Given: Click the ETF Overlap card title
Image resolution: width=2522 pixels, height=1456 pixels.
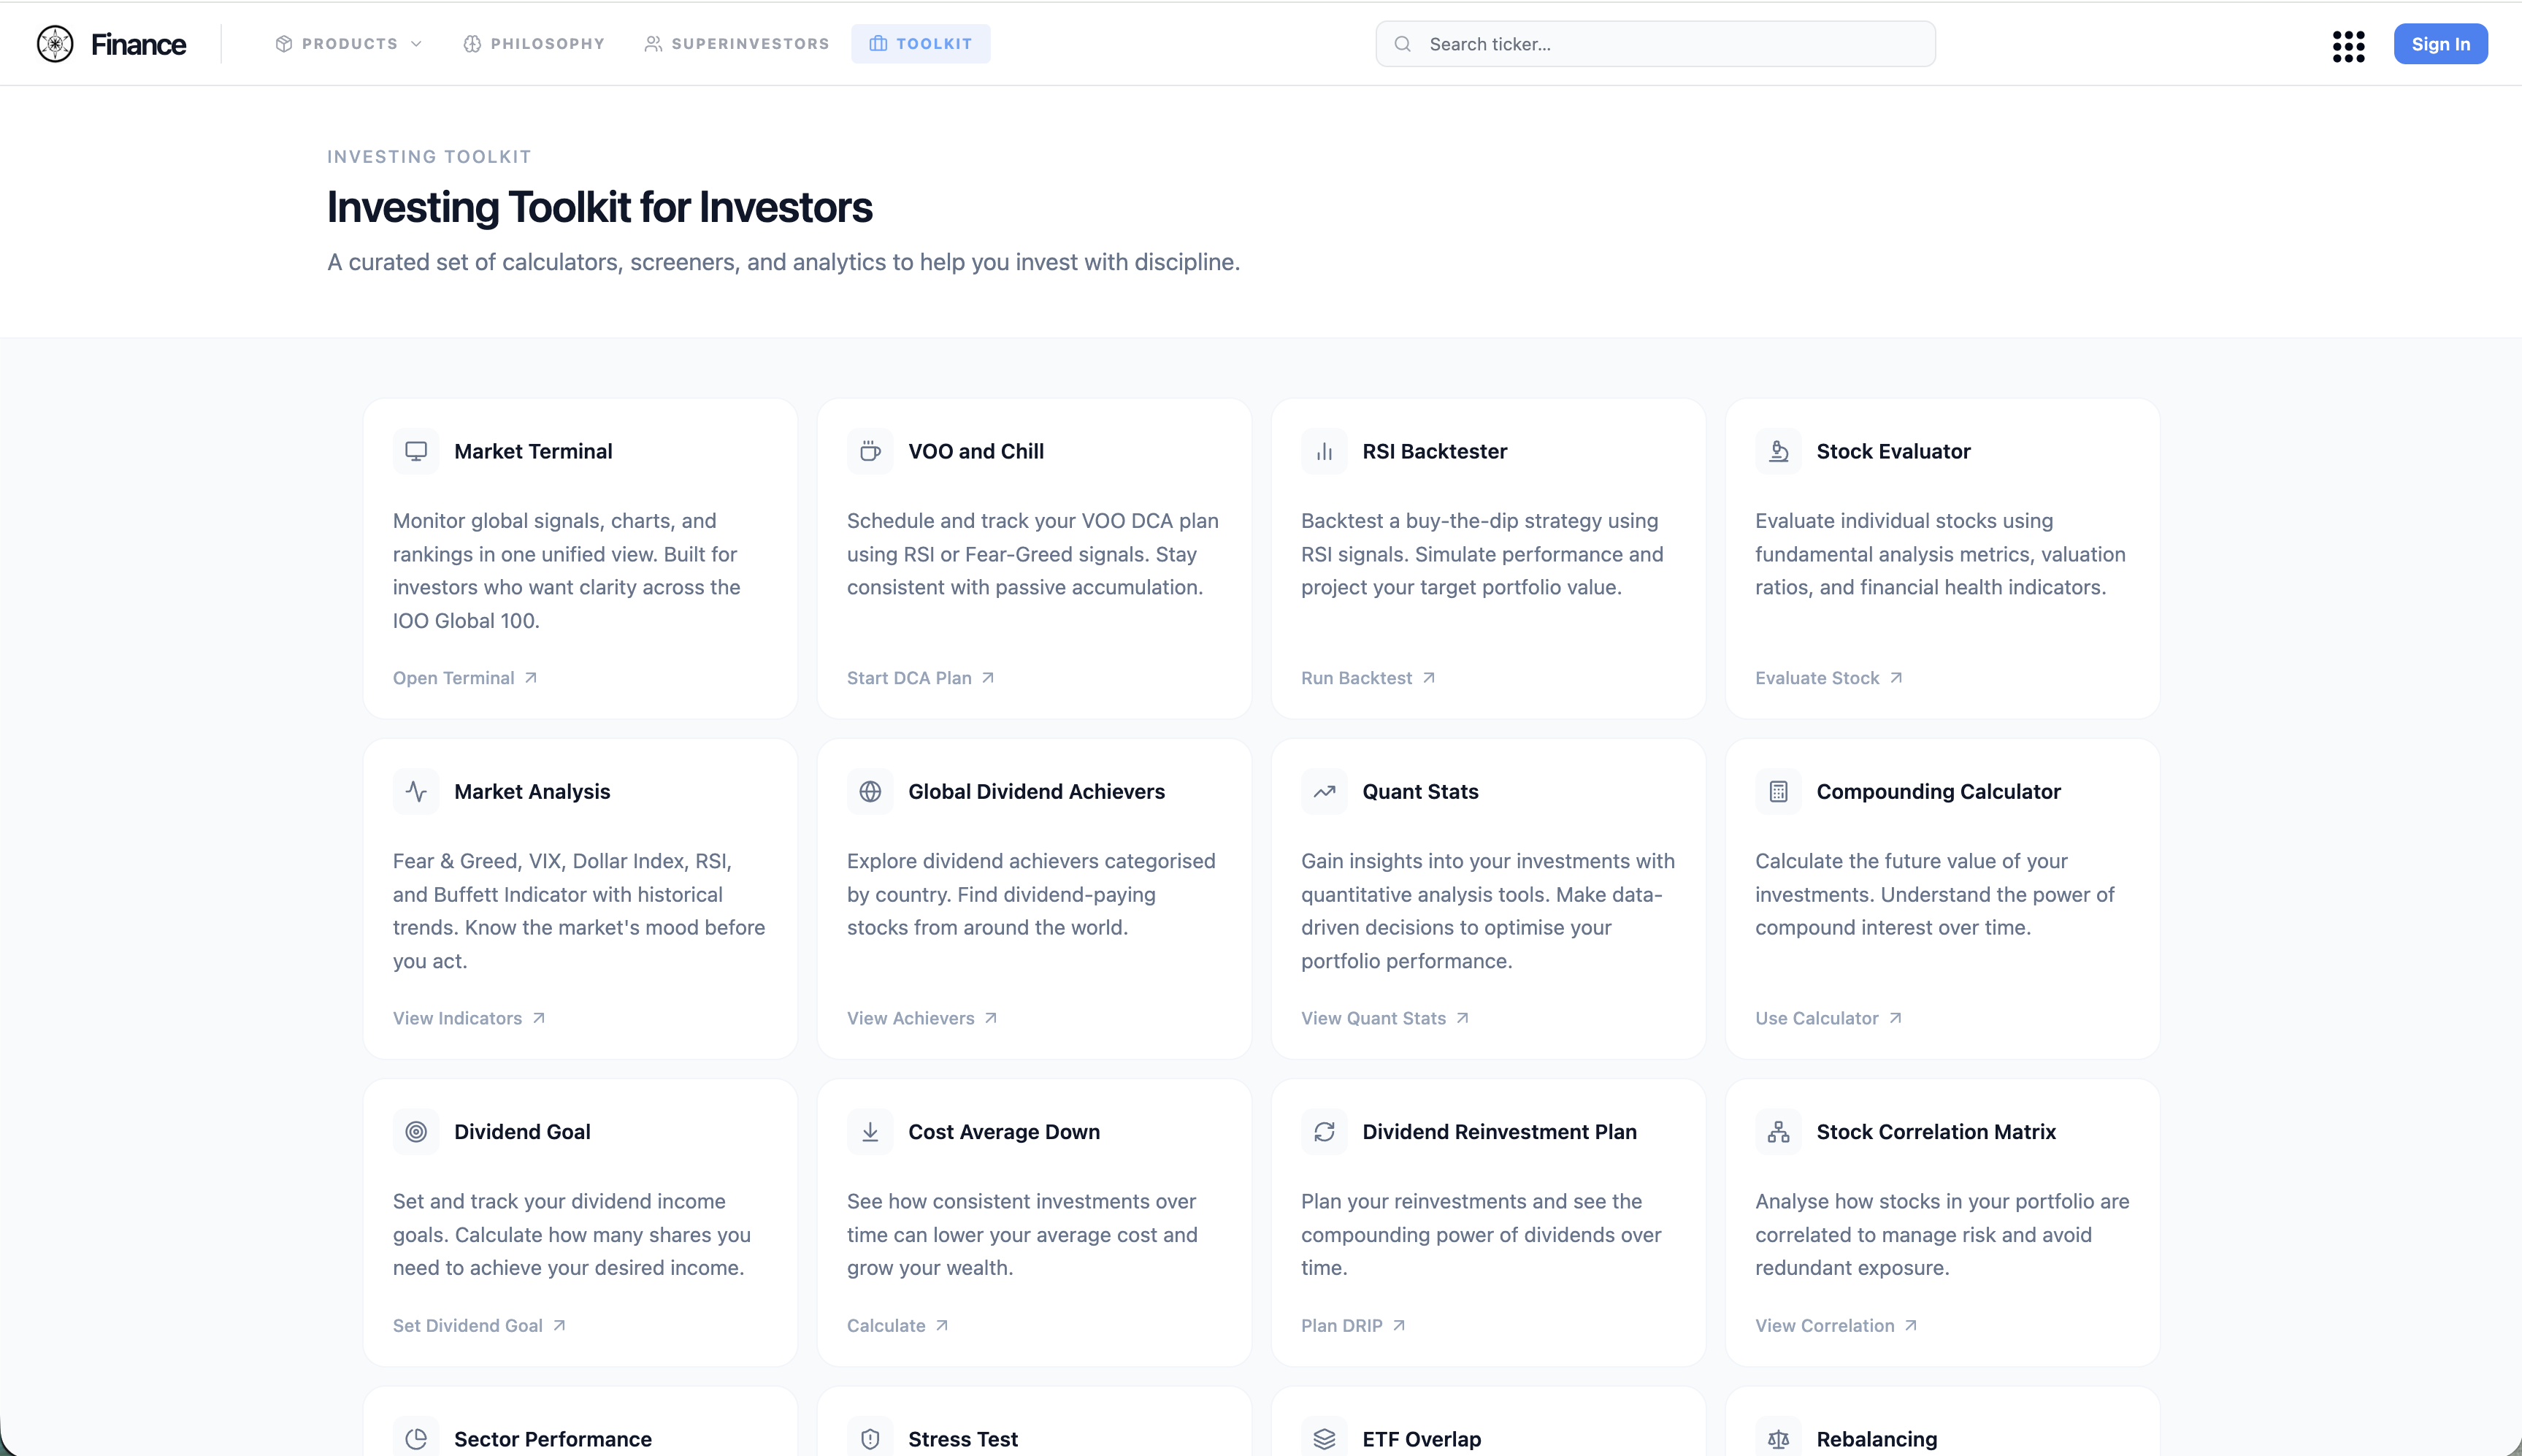Looking at the screenshot, I should pos(1421,1439).
